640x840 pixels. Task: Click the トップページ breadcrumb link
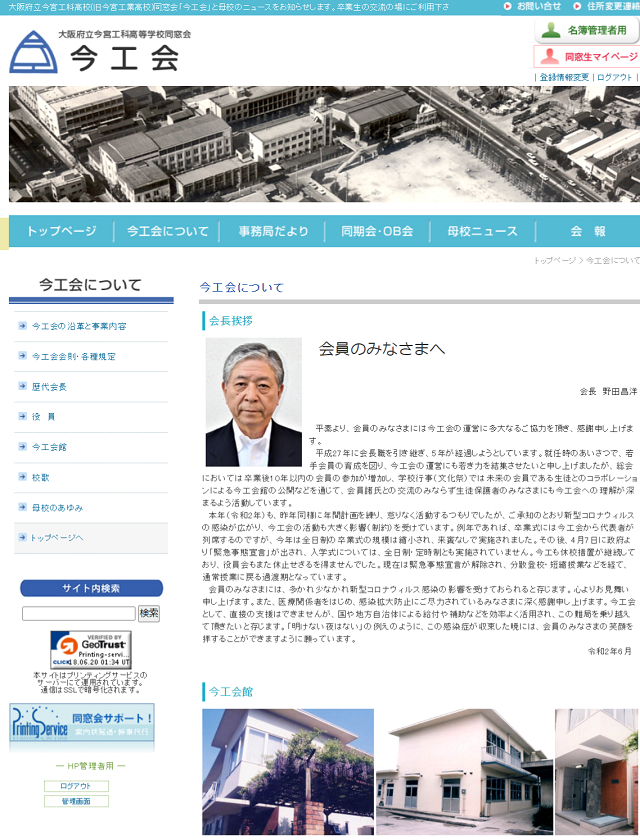point(554,260)
